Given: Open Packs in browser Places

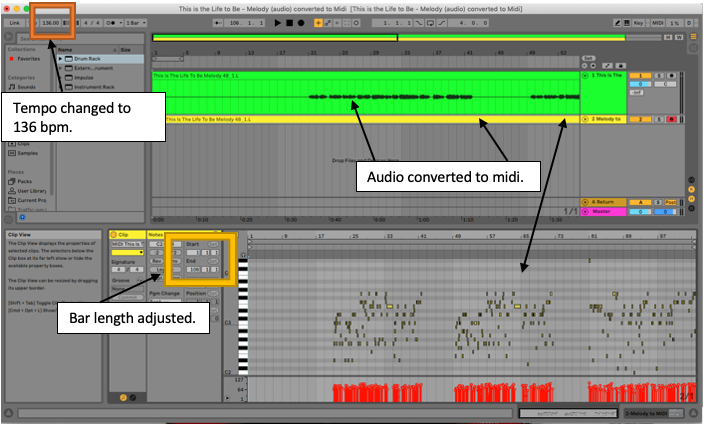Looking at the screenshot, I should point(24,181).
